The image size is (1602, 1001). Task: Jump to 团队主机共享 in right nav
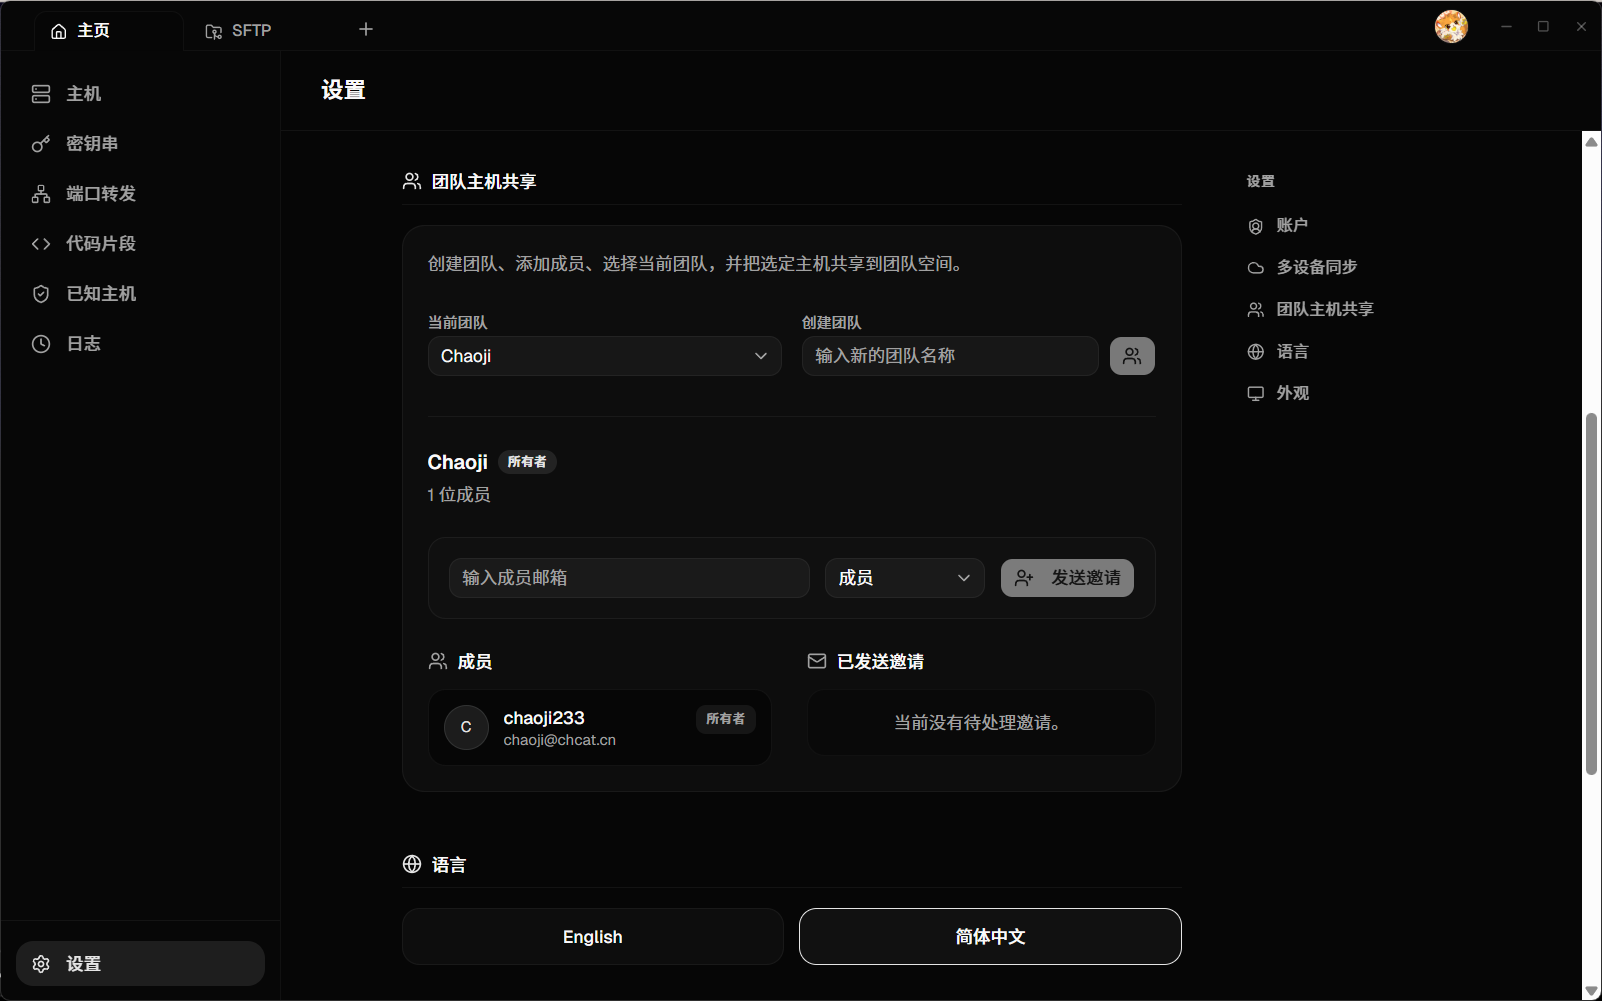coord(1311,310)
